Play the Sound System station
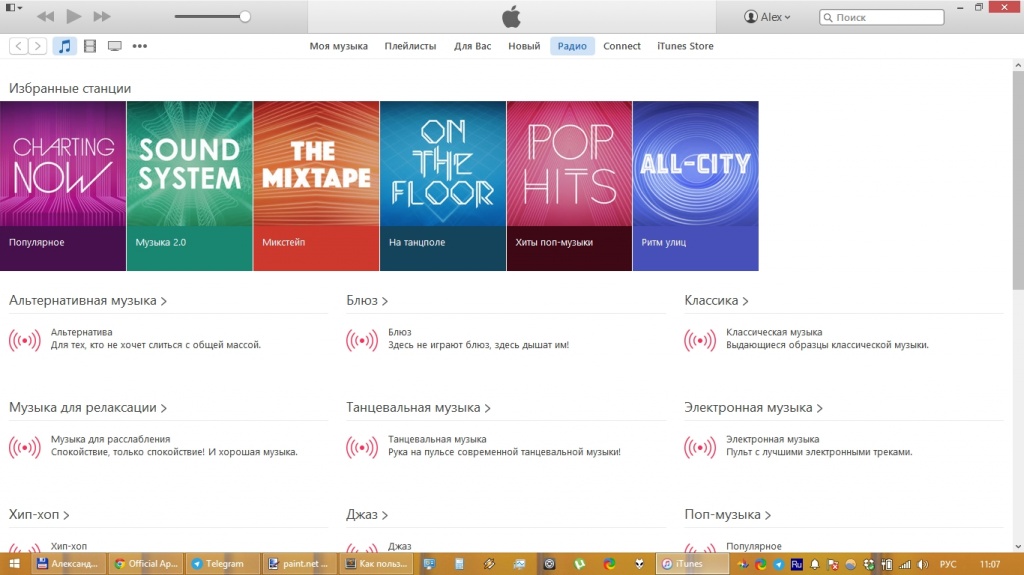1024x575 pixels. pyautogui.click(x=189, y=186)
